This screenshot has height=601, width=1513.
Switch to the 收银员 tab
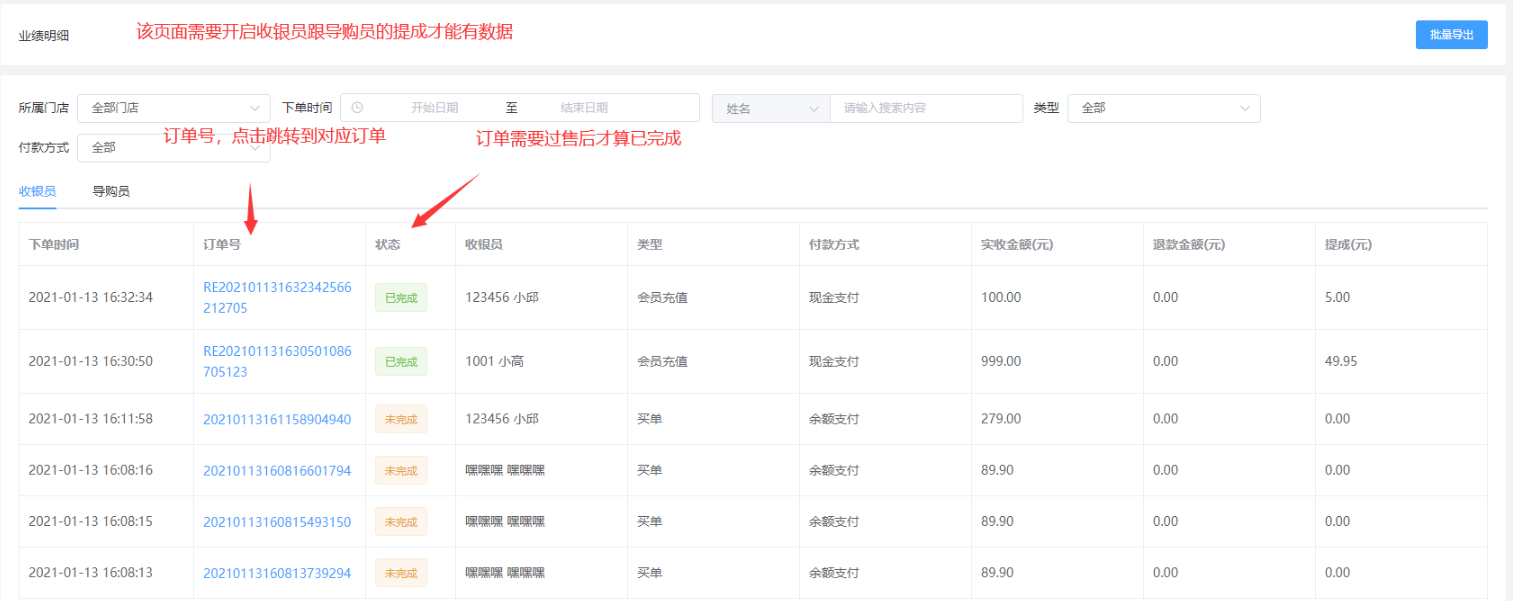point(37,191)
